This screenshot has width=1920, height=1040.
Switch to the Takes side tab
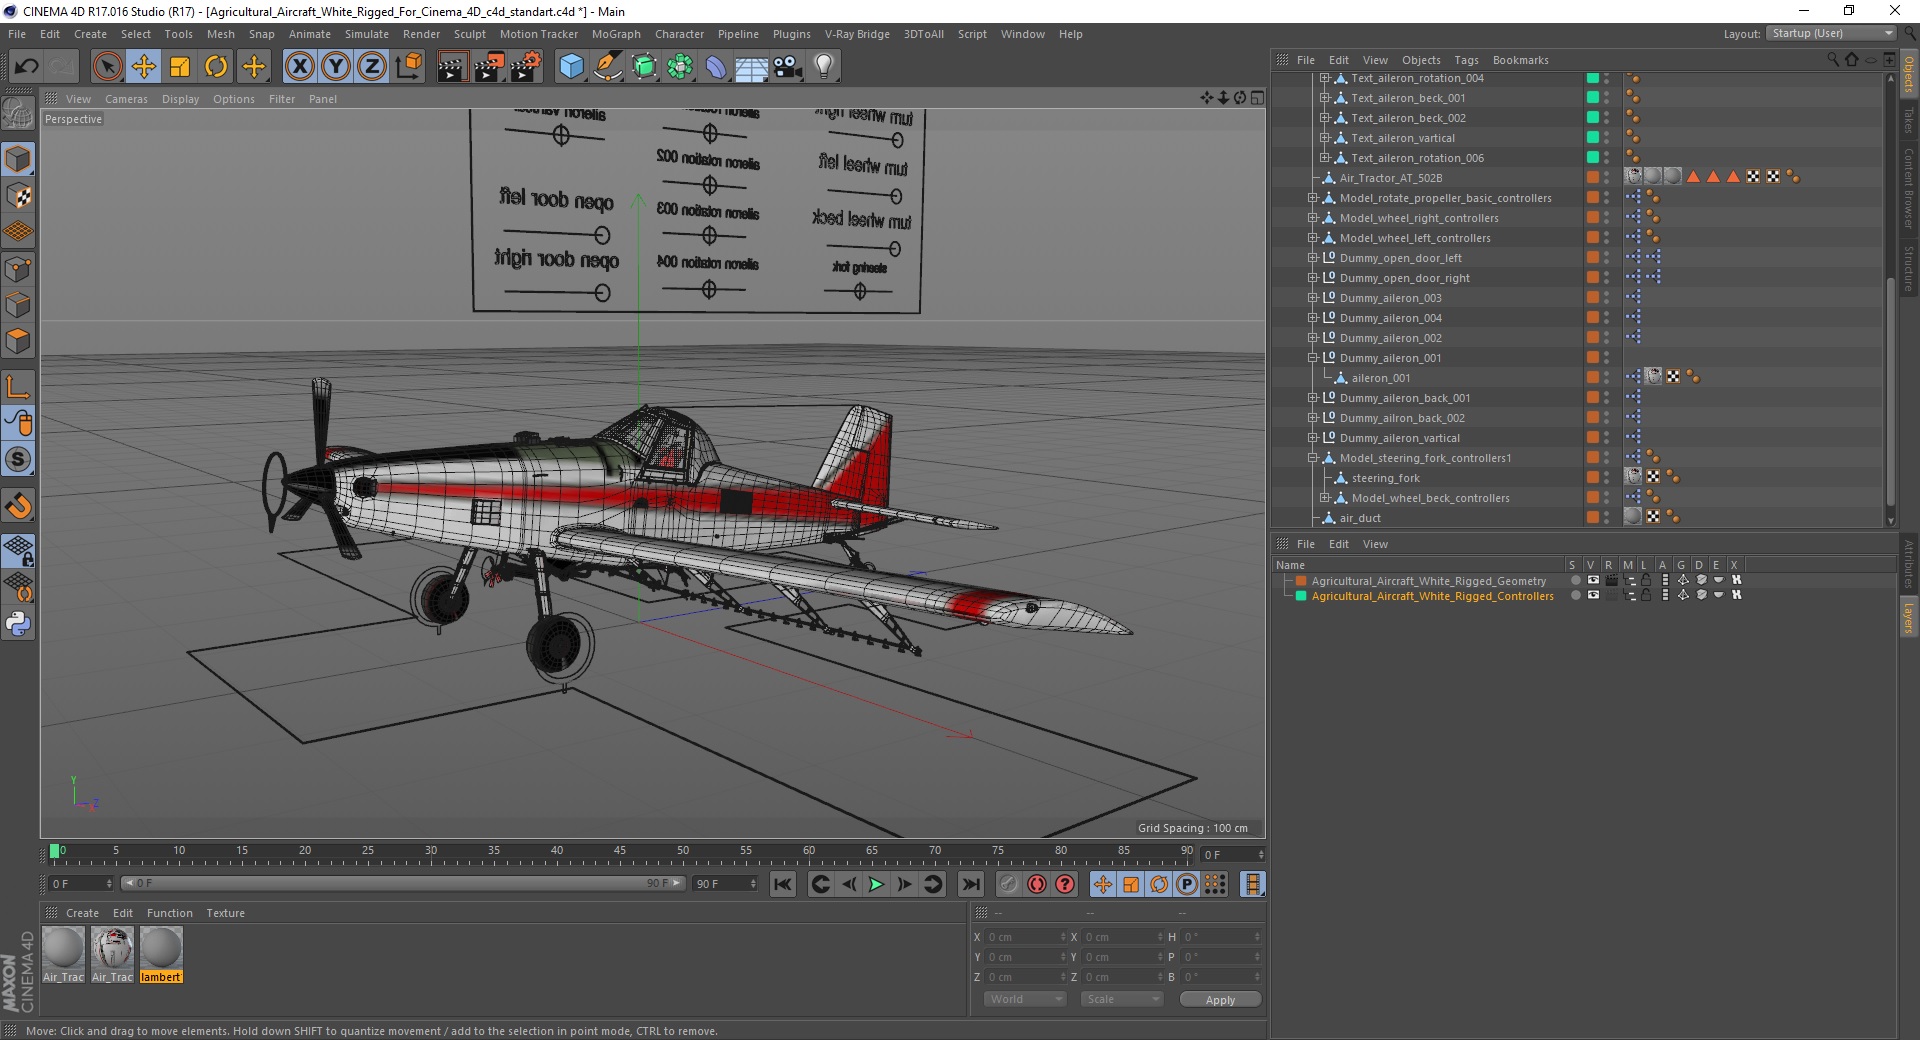pos(1909,121)
